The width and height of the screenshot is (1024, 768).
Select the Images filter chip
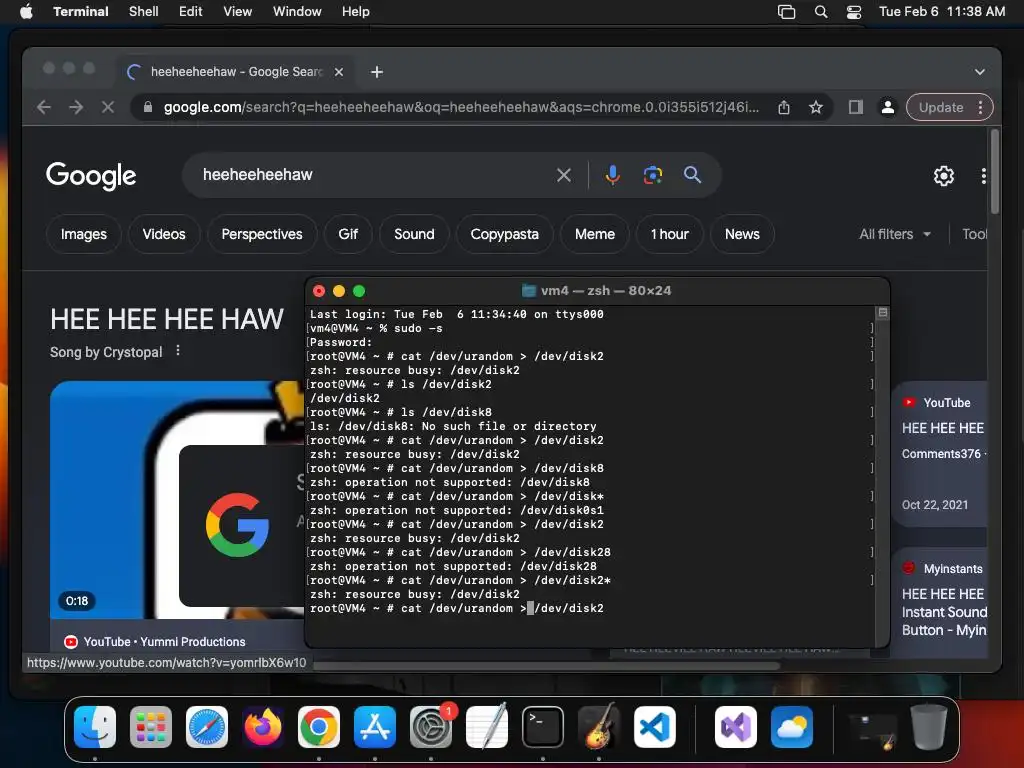point(84,234)
